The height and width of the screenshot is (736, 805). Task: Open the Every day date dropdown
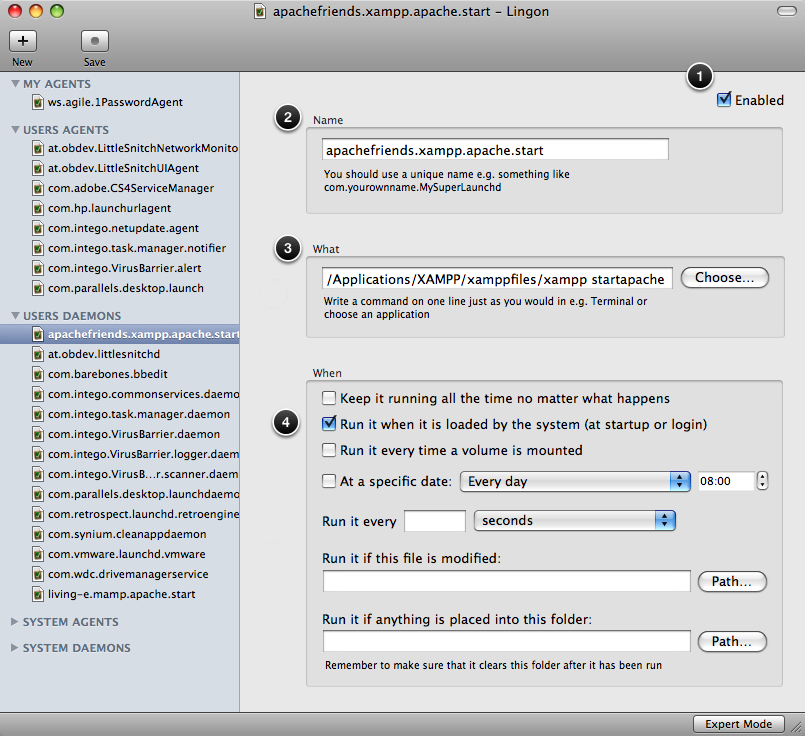click(575, 481)
